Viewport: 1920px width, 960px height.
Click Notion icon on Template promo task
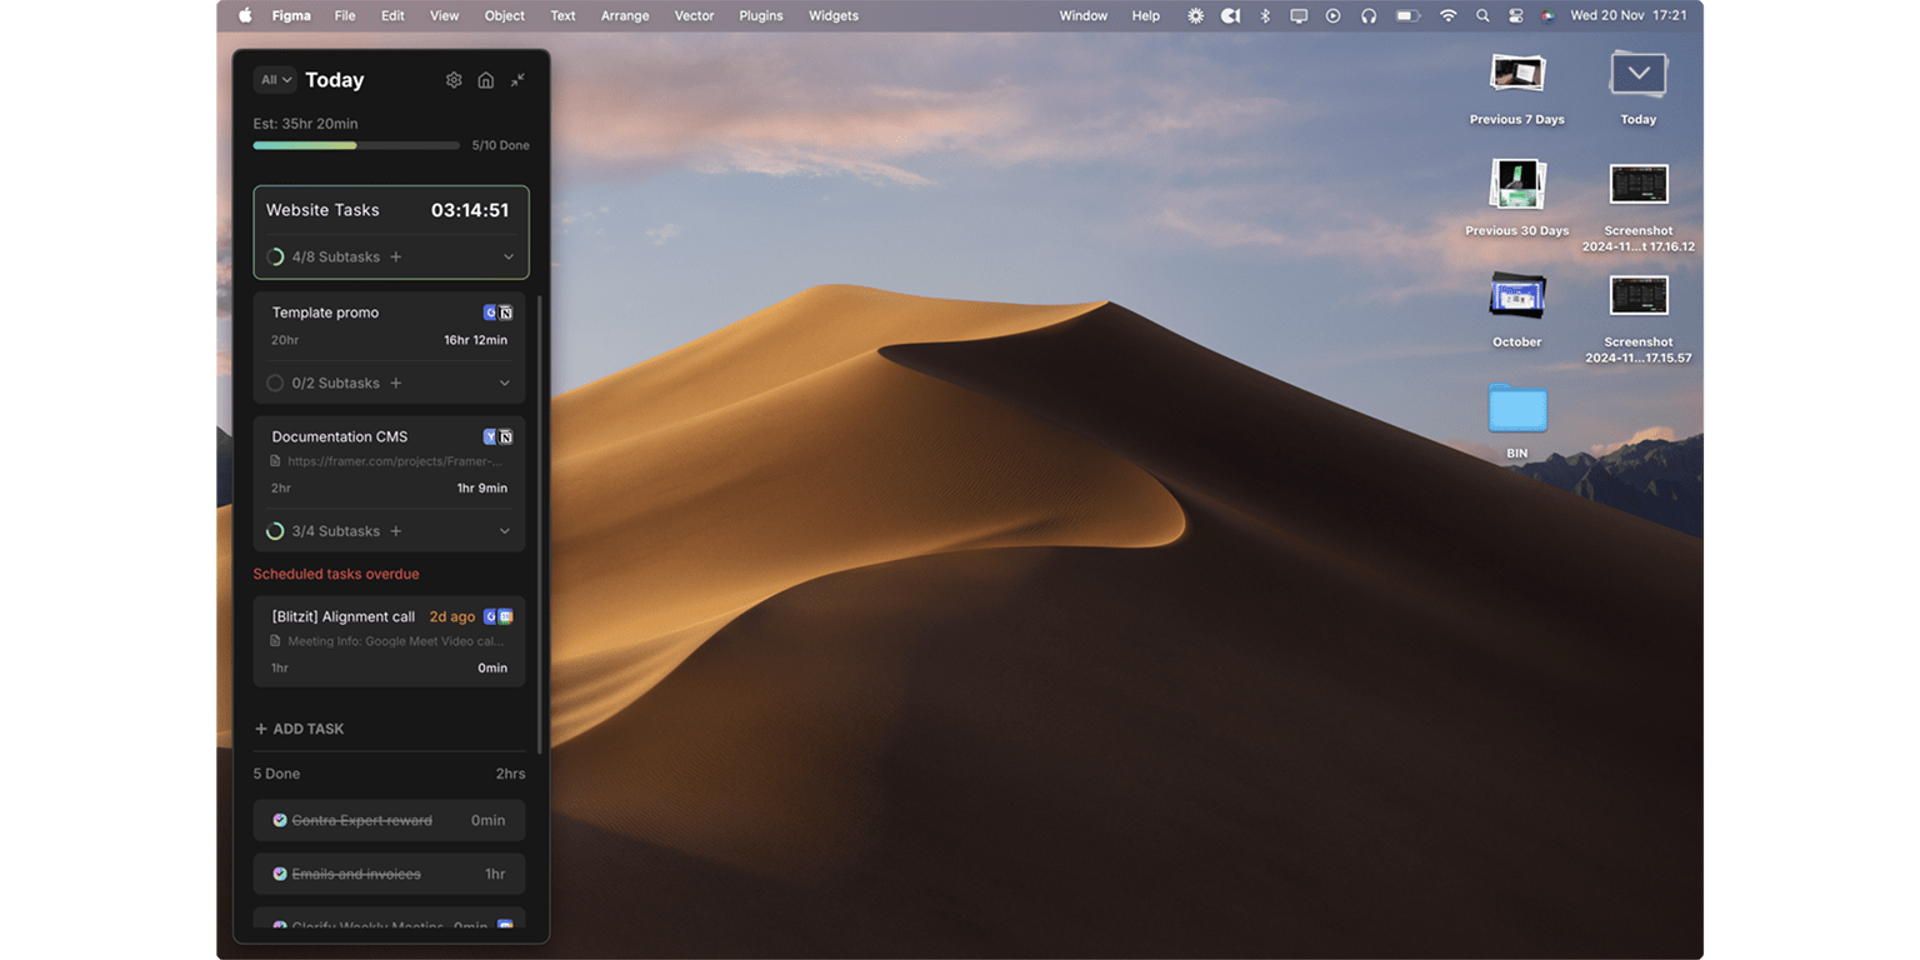click(506, 313)
